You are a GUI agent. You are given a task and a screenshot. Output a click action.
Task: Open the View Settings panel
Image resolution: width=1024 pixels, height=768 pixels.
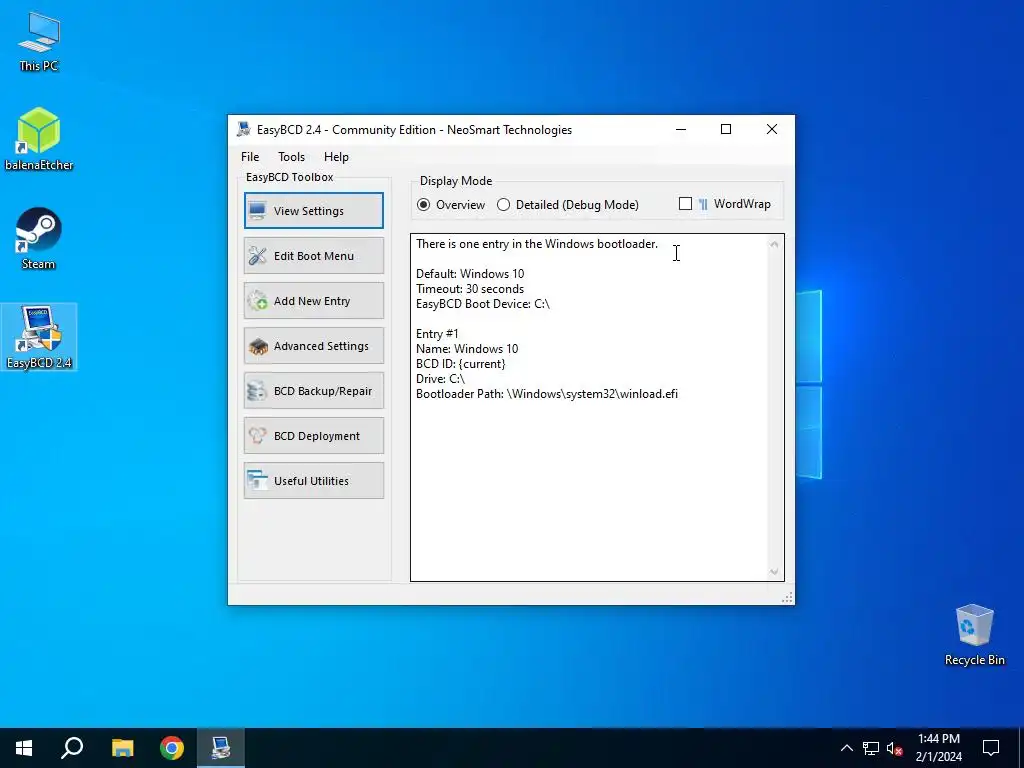coord(313,210)
